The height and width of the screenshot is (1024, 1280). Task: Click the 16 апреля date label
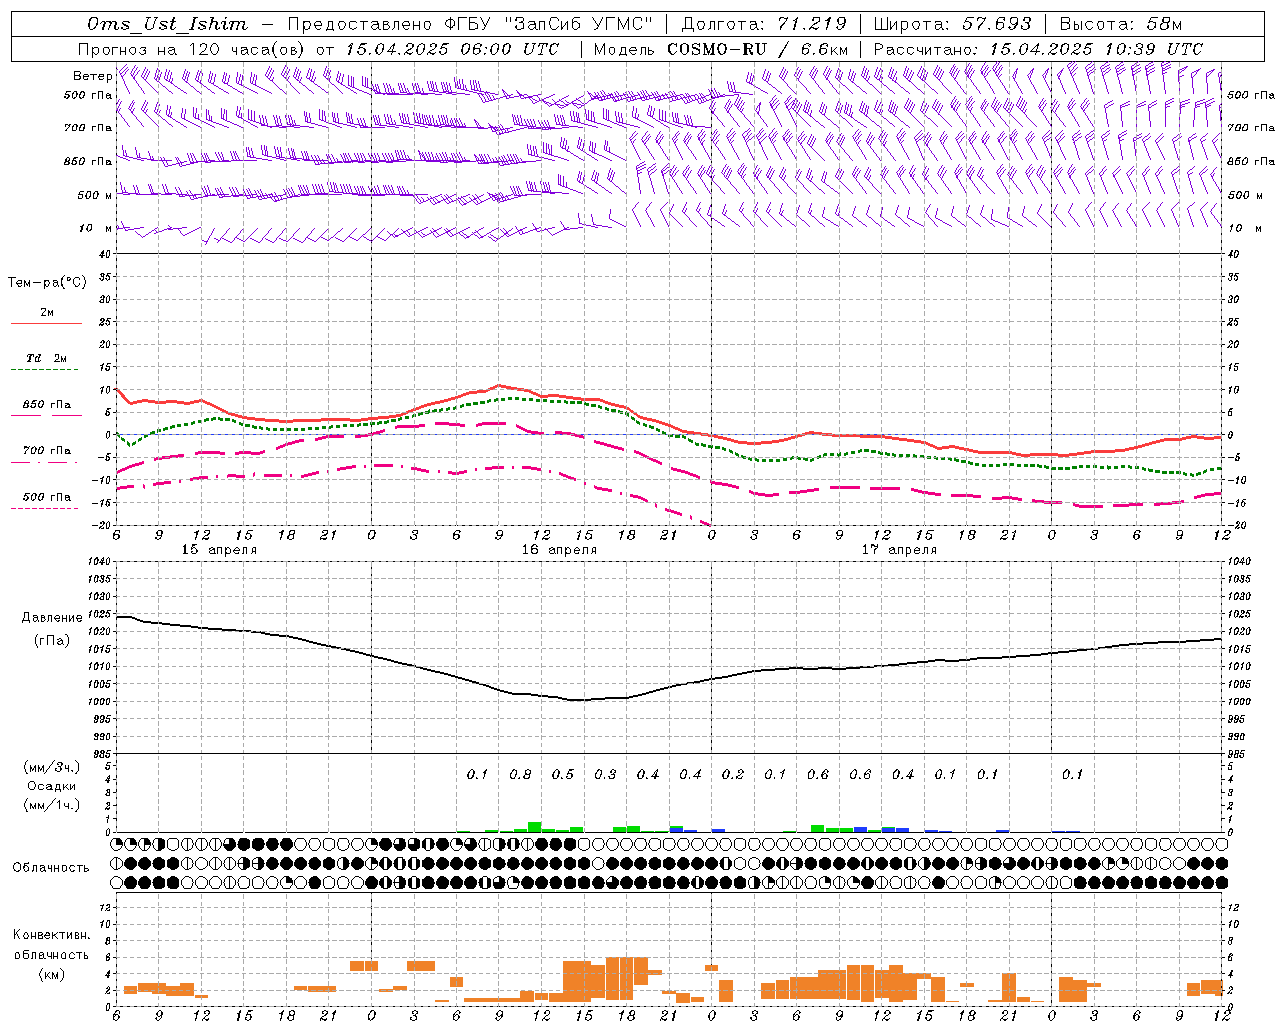[x=559, y=550]
